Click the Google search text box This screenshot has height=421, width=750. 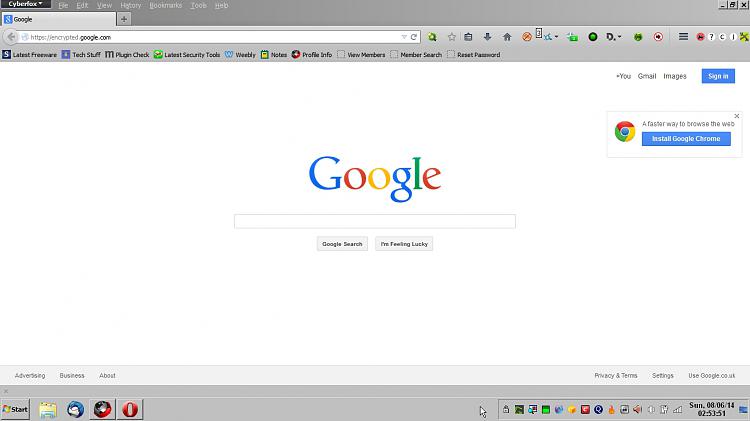pos(375,222)
